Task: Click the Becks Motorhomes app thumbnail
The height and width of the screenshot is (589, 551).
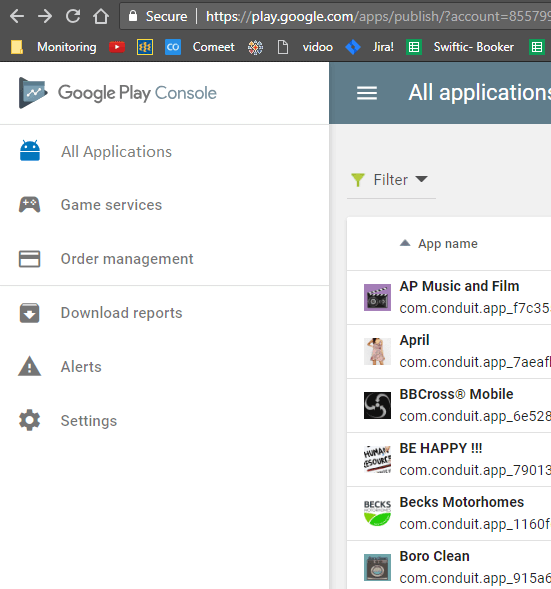Action: click(x=377, y=513)
